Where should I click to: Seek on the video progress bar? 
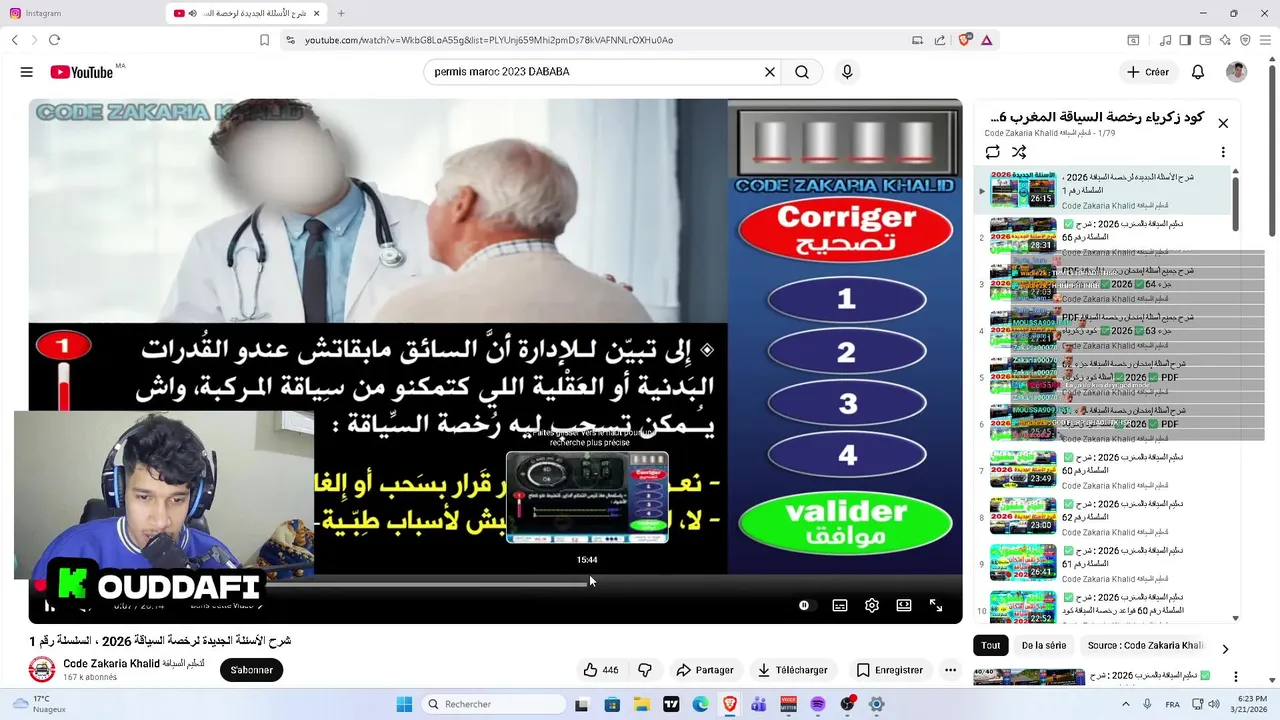495,584
